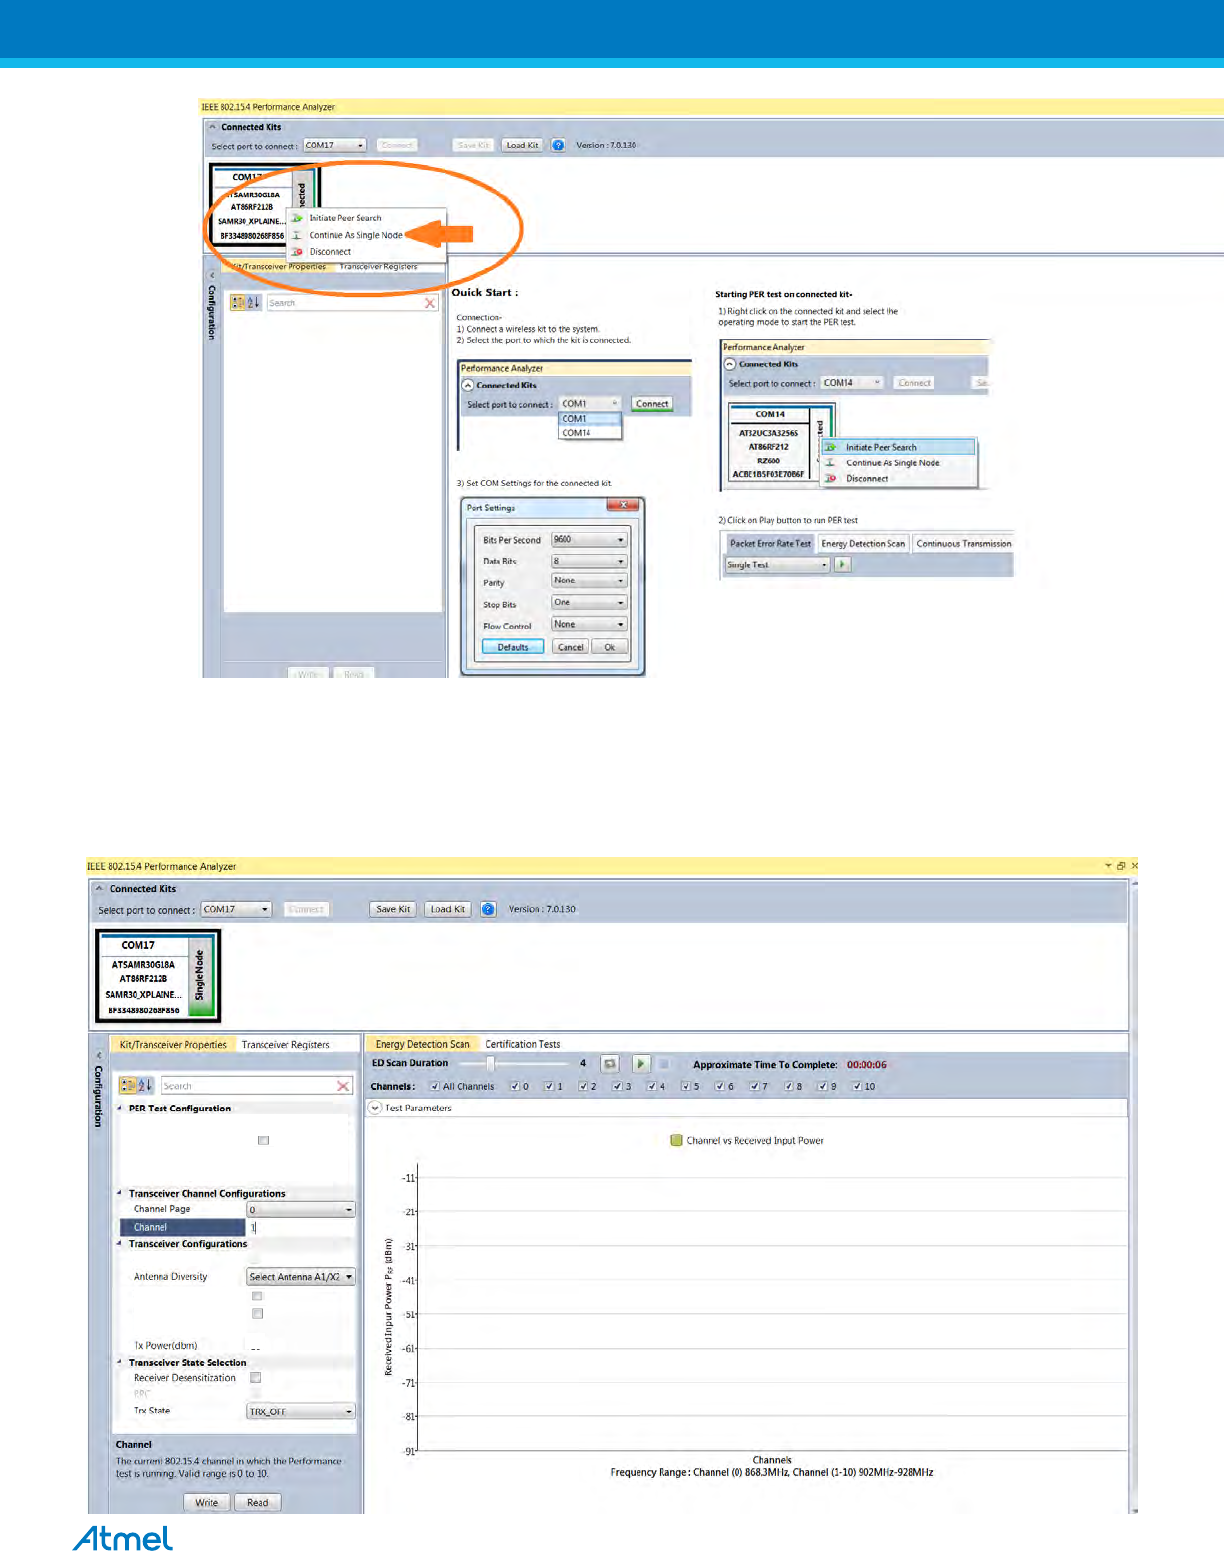
Task: Toggle channel 0 checkbox
Action: [x=515, y=1086]
